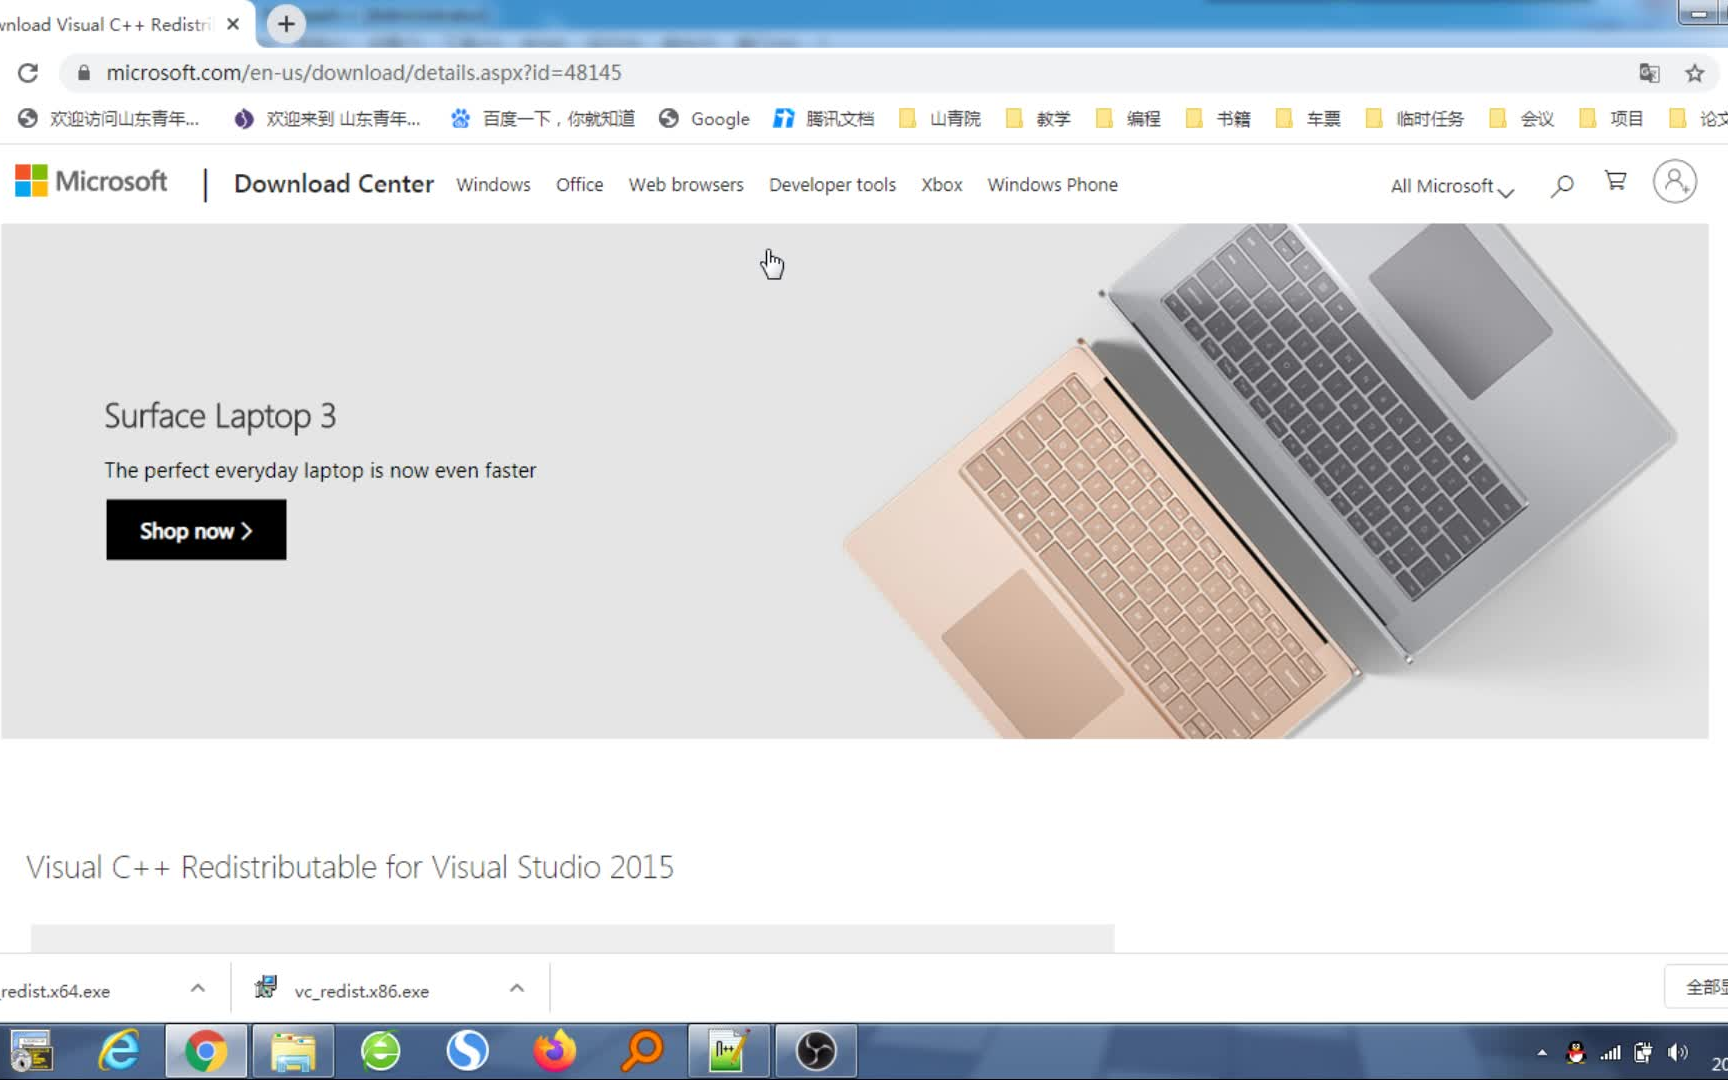Open the Web browsers menu item
The image size is (1728, 1080).
tap(686, 185)
